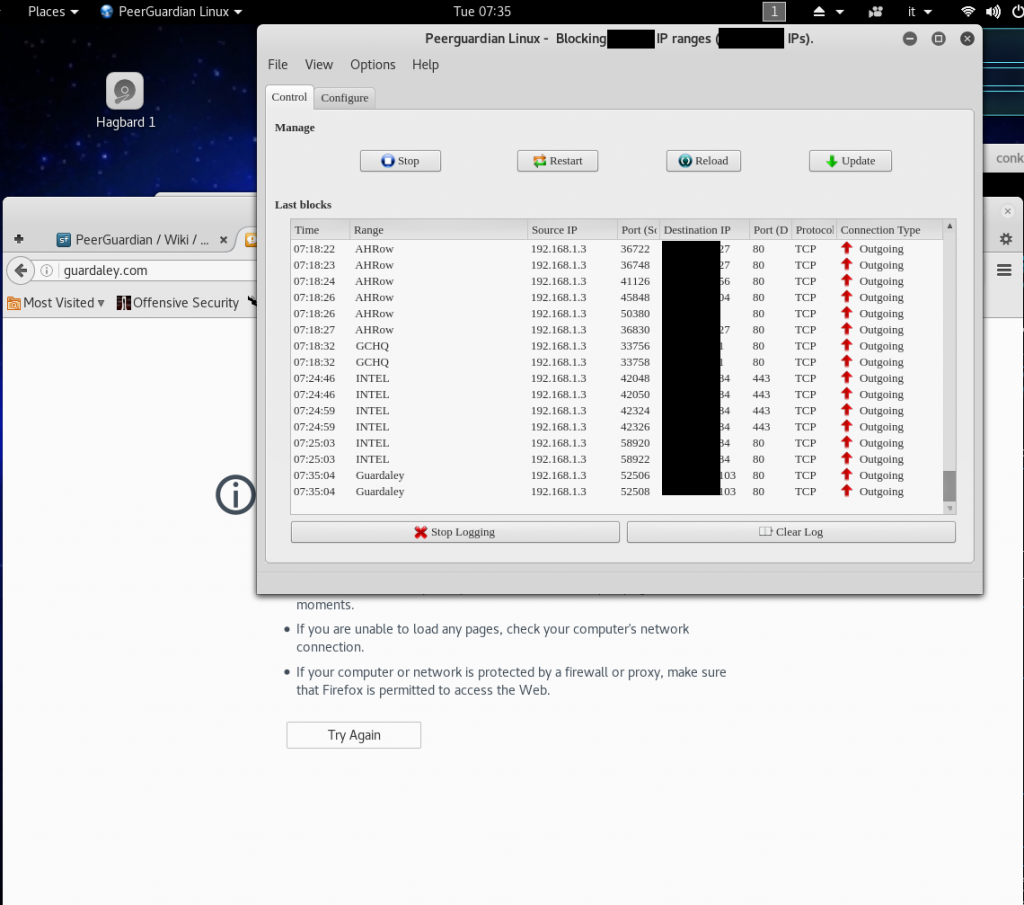1024x905 pixels.
Task: Select the GCHQ row with source port 33758
Action: coord(616,362)
